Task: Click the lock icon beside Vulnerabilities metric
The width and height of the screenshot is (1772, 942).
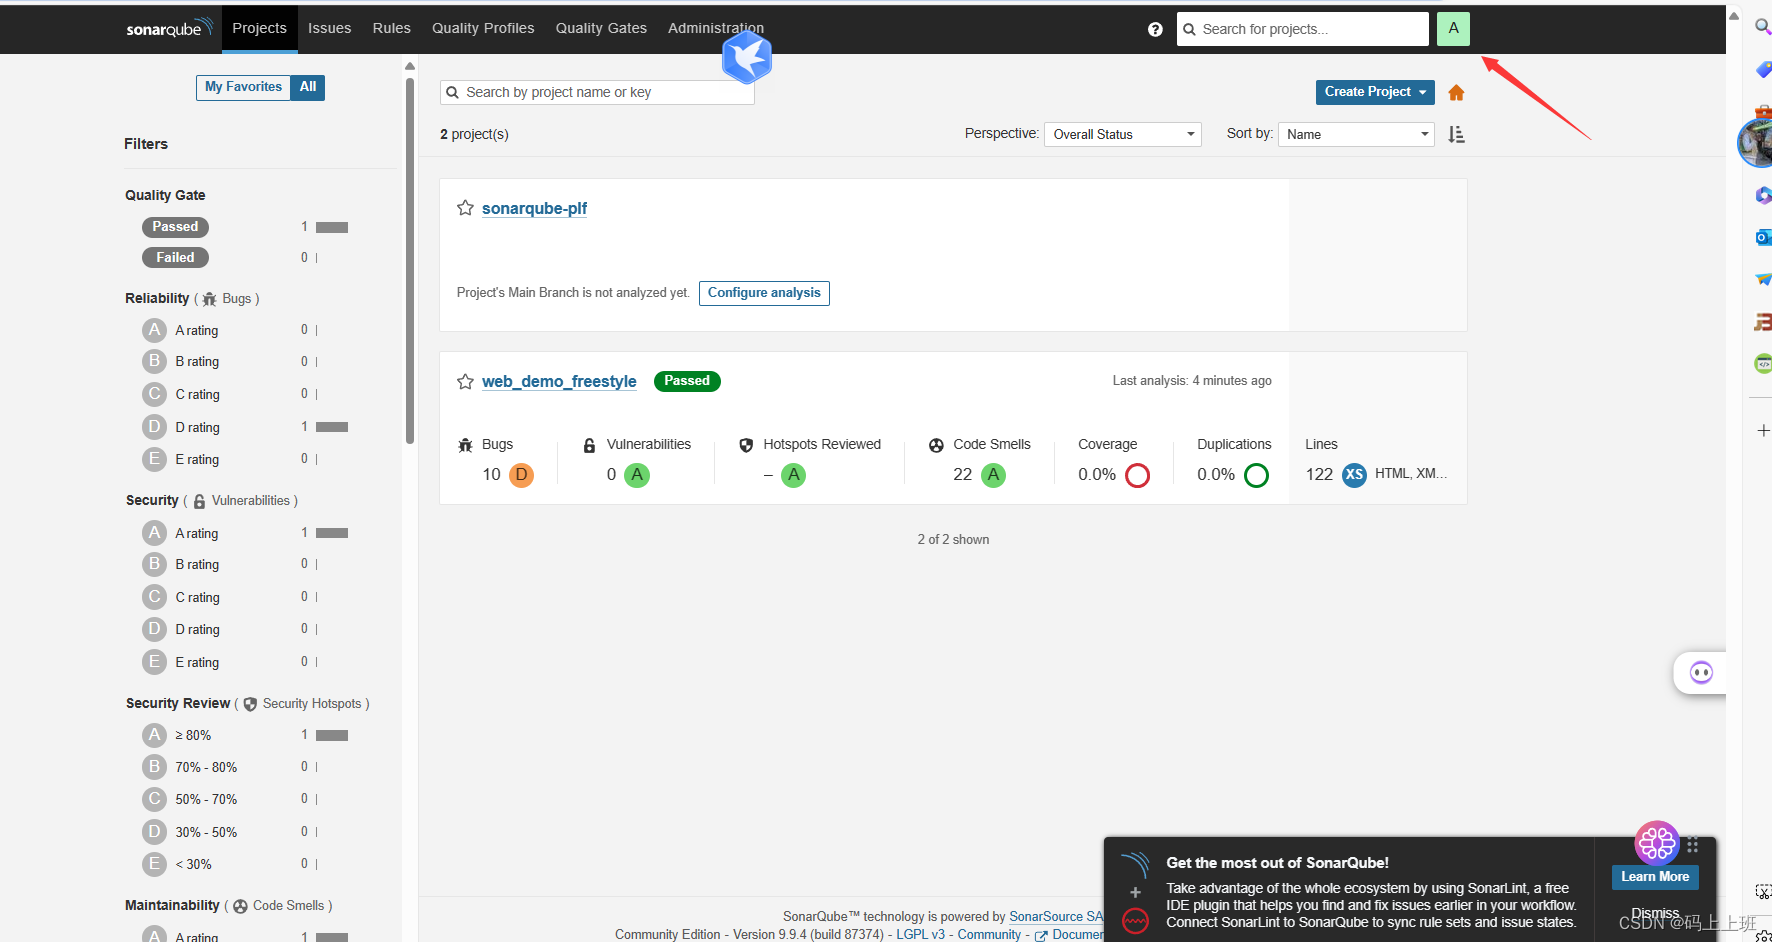Action: point(589,445)
